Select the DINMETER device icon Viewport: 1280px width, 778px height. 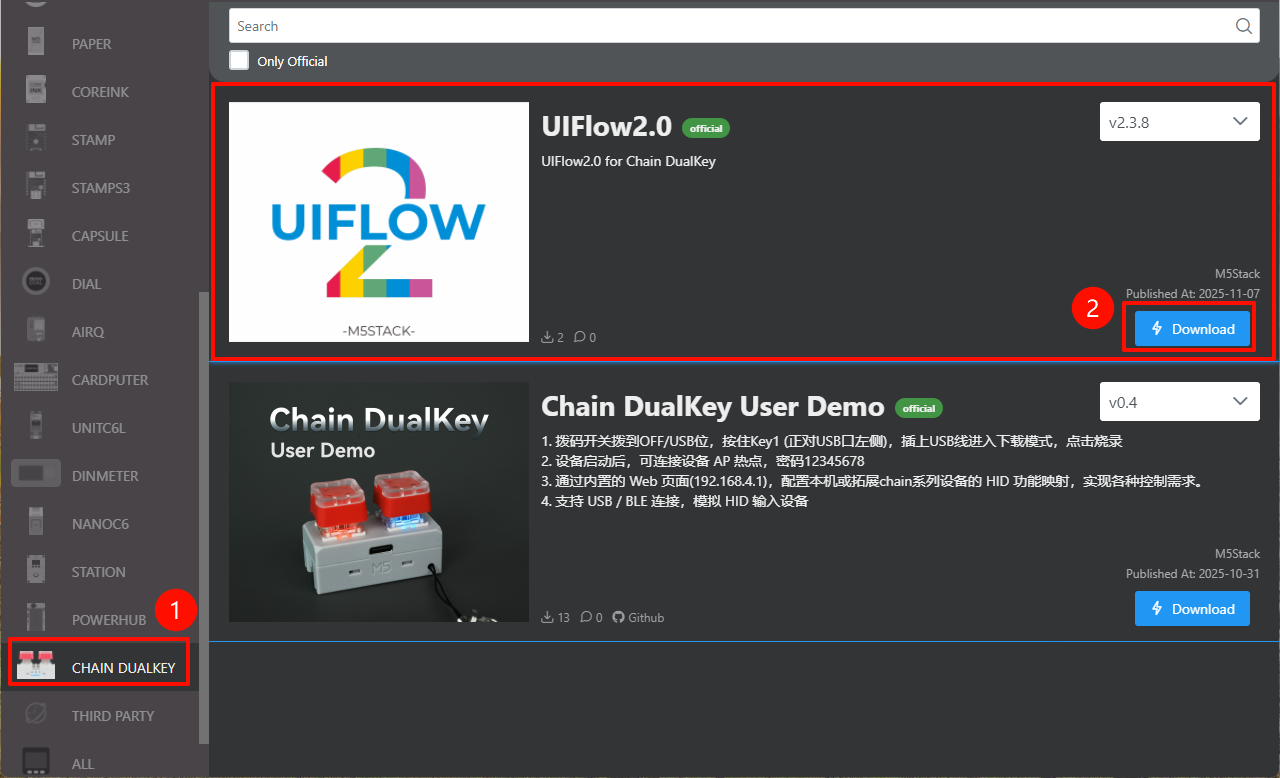point(36,476)
